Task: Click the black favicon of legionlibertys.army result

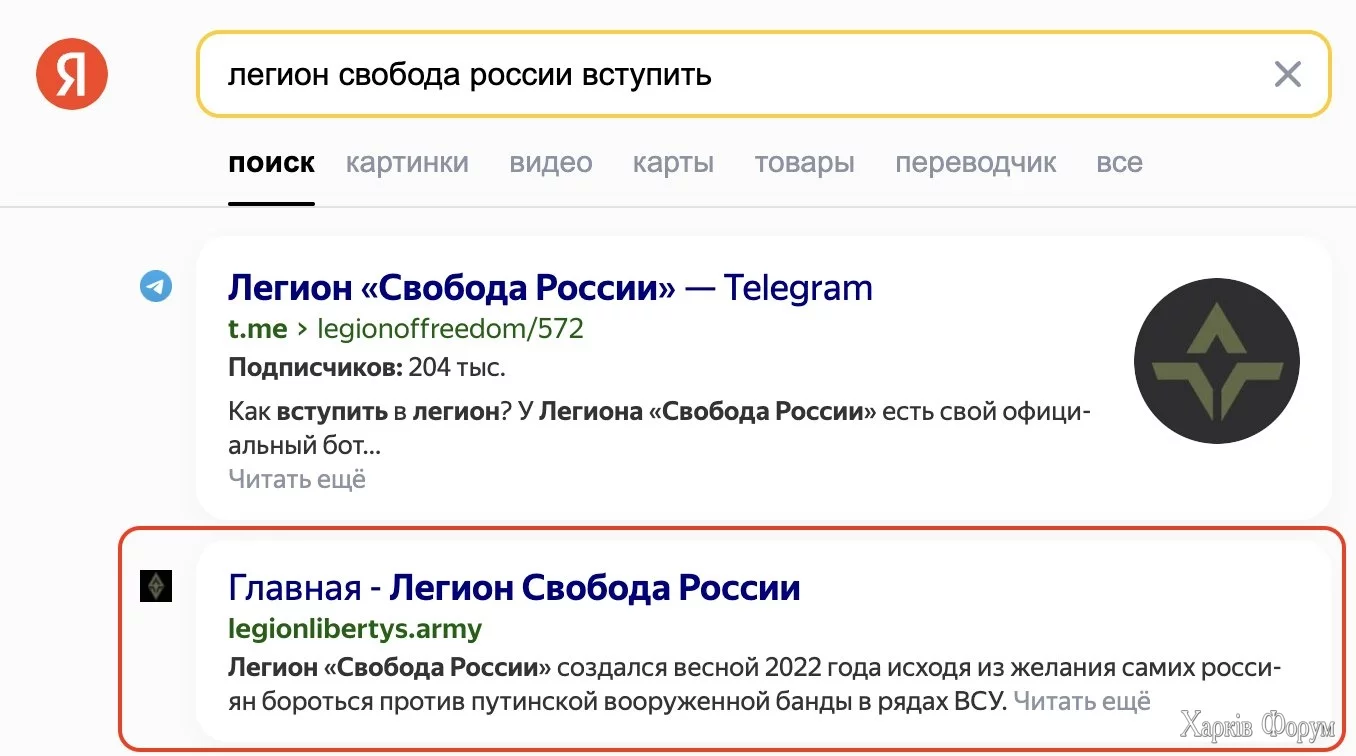Action: click(x=156, y=586)
